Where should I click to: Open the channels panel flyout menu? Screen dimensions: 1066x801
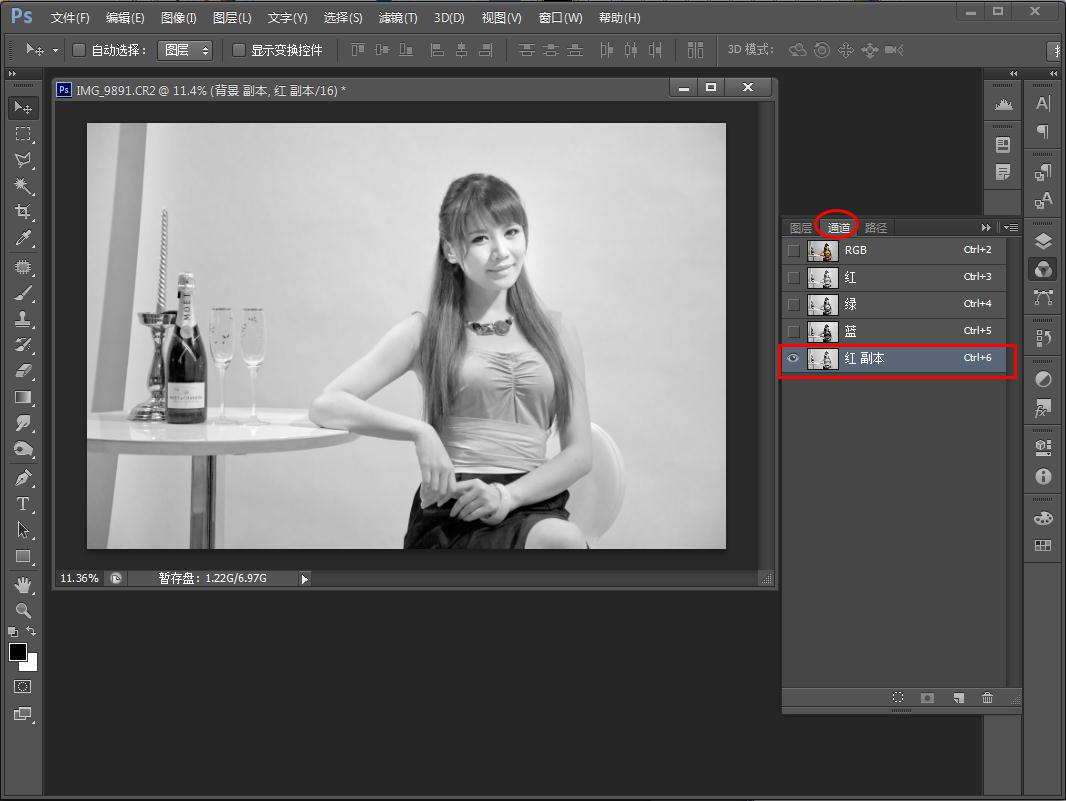[1011, 228]
